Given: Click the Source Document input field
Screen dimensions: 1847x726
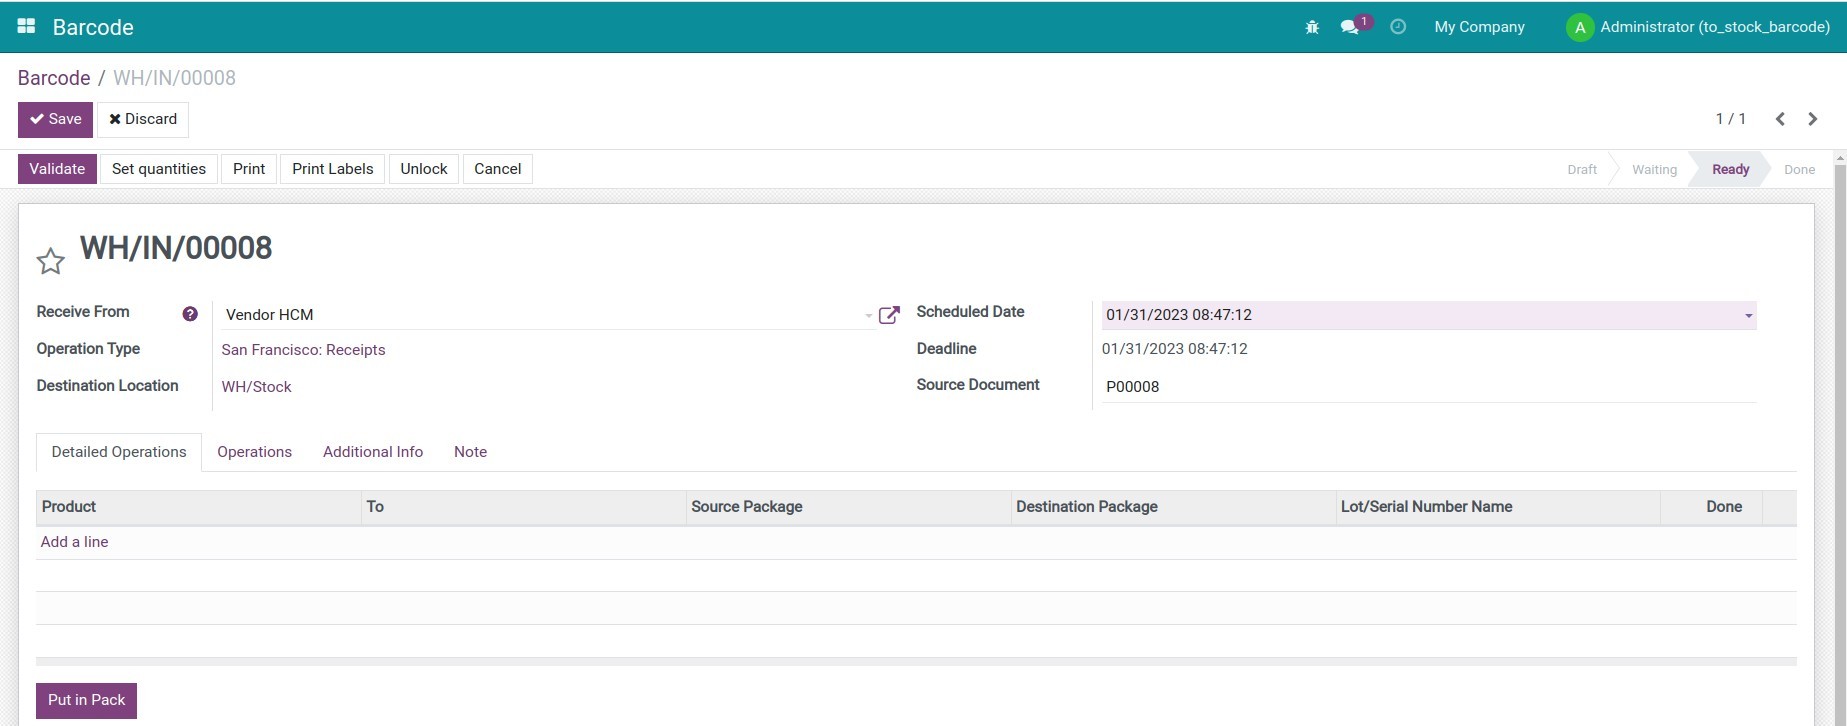Looking at the screenshot, I should tap(1427, 387).
